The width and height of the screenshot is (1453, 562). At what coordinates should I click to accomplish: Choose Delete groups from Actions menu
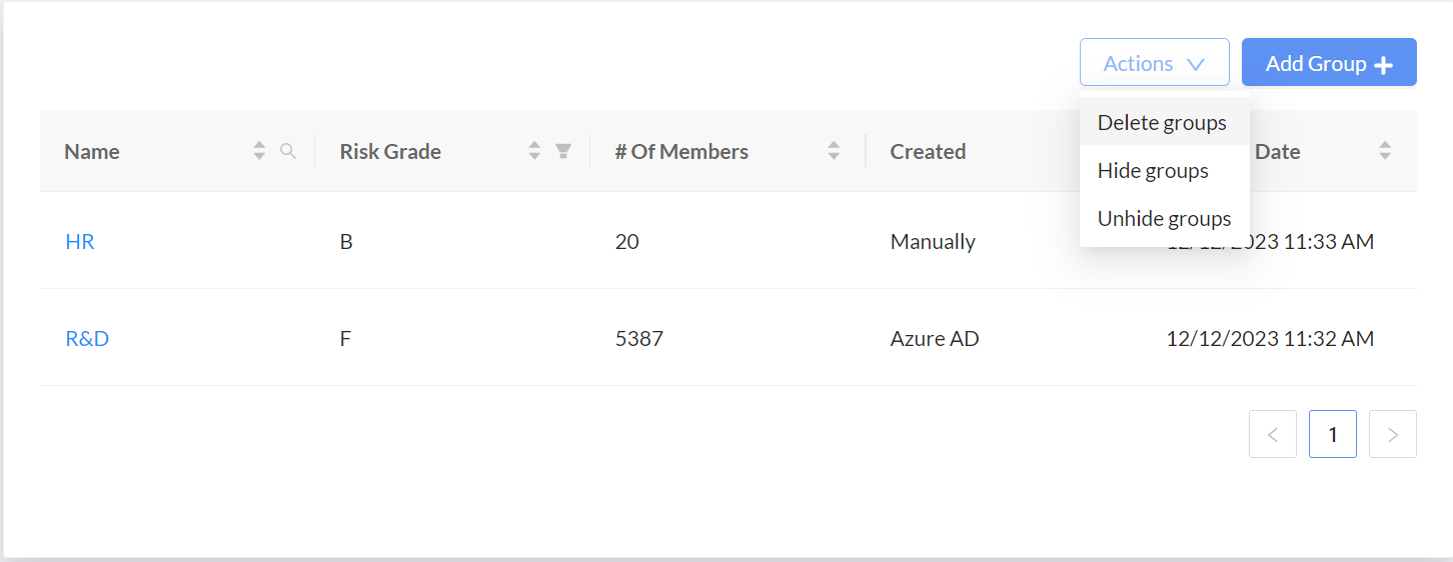tap(1162, 123)
